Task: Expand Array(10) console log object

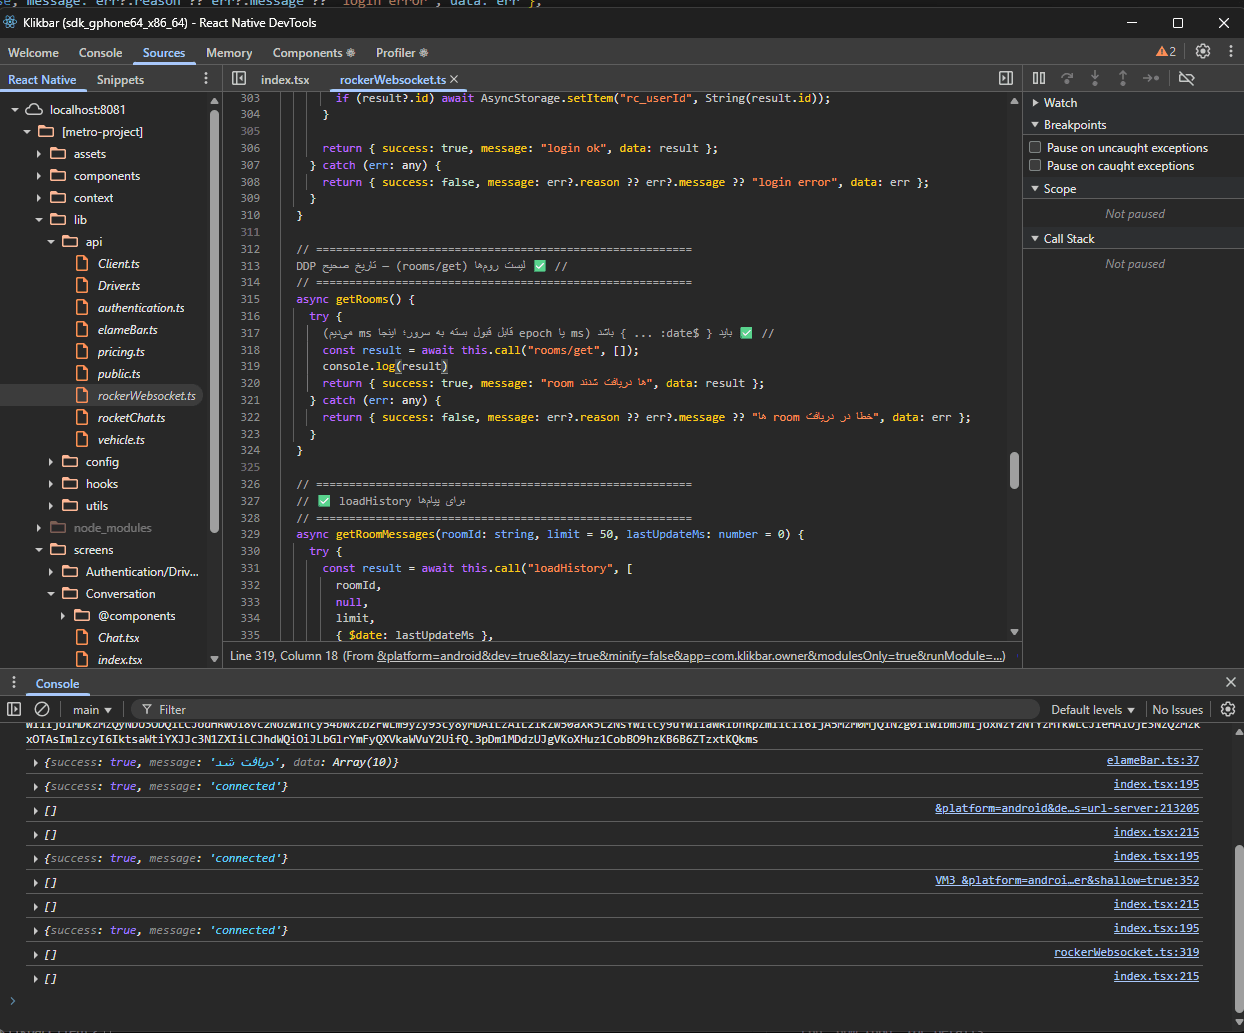Action: 36,763
